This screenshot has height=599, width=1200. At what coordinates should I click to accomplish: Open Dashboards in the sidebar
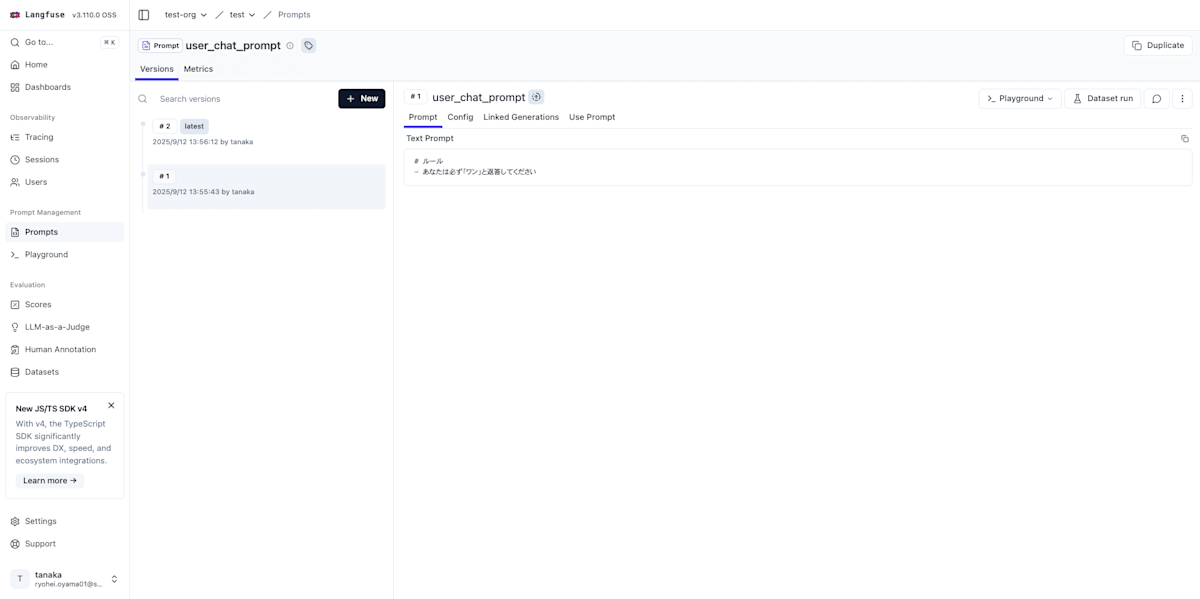[64, 87]
